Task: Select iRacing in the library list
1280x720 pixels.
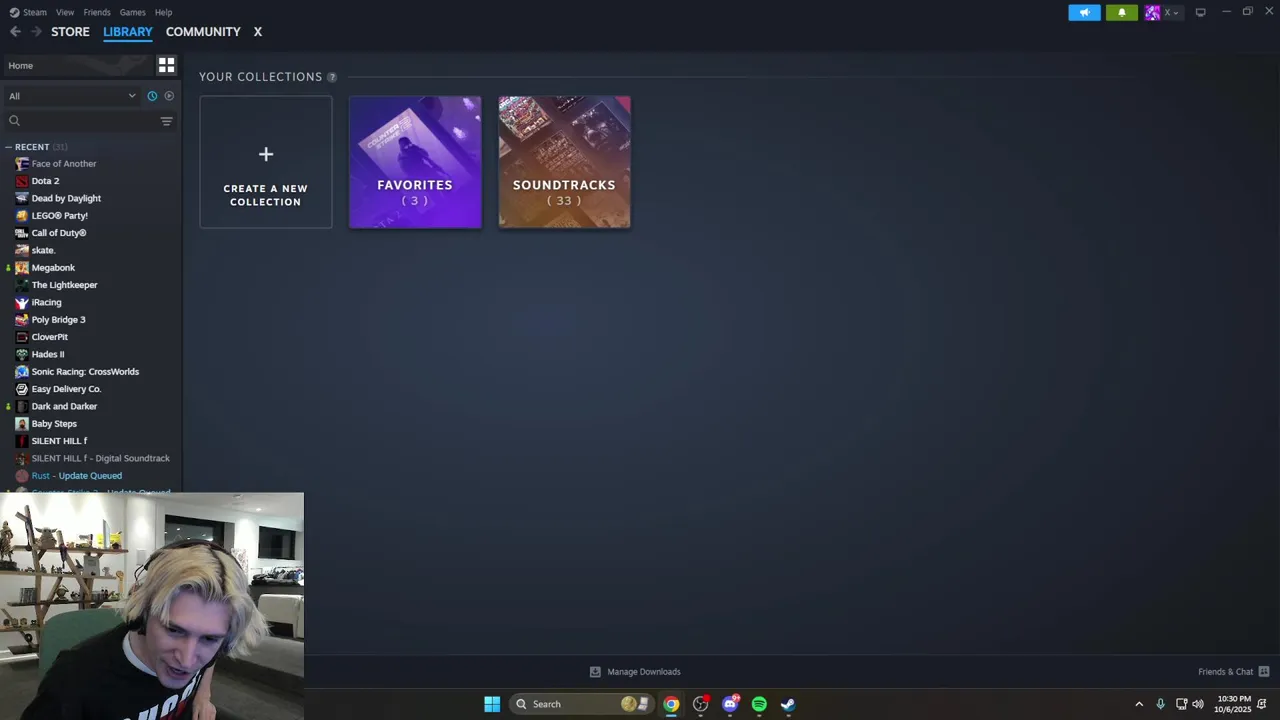Action: [x=46, y=302]
